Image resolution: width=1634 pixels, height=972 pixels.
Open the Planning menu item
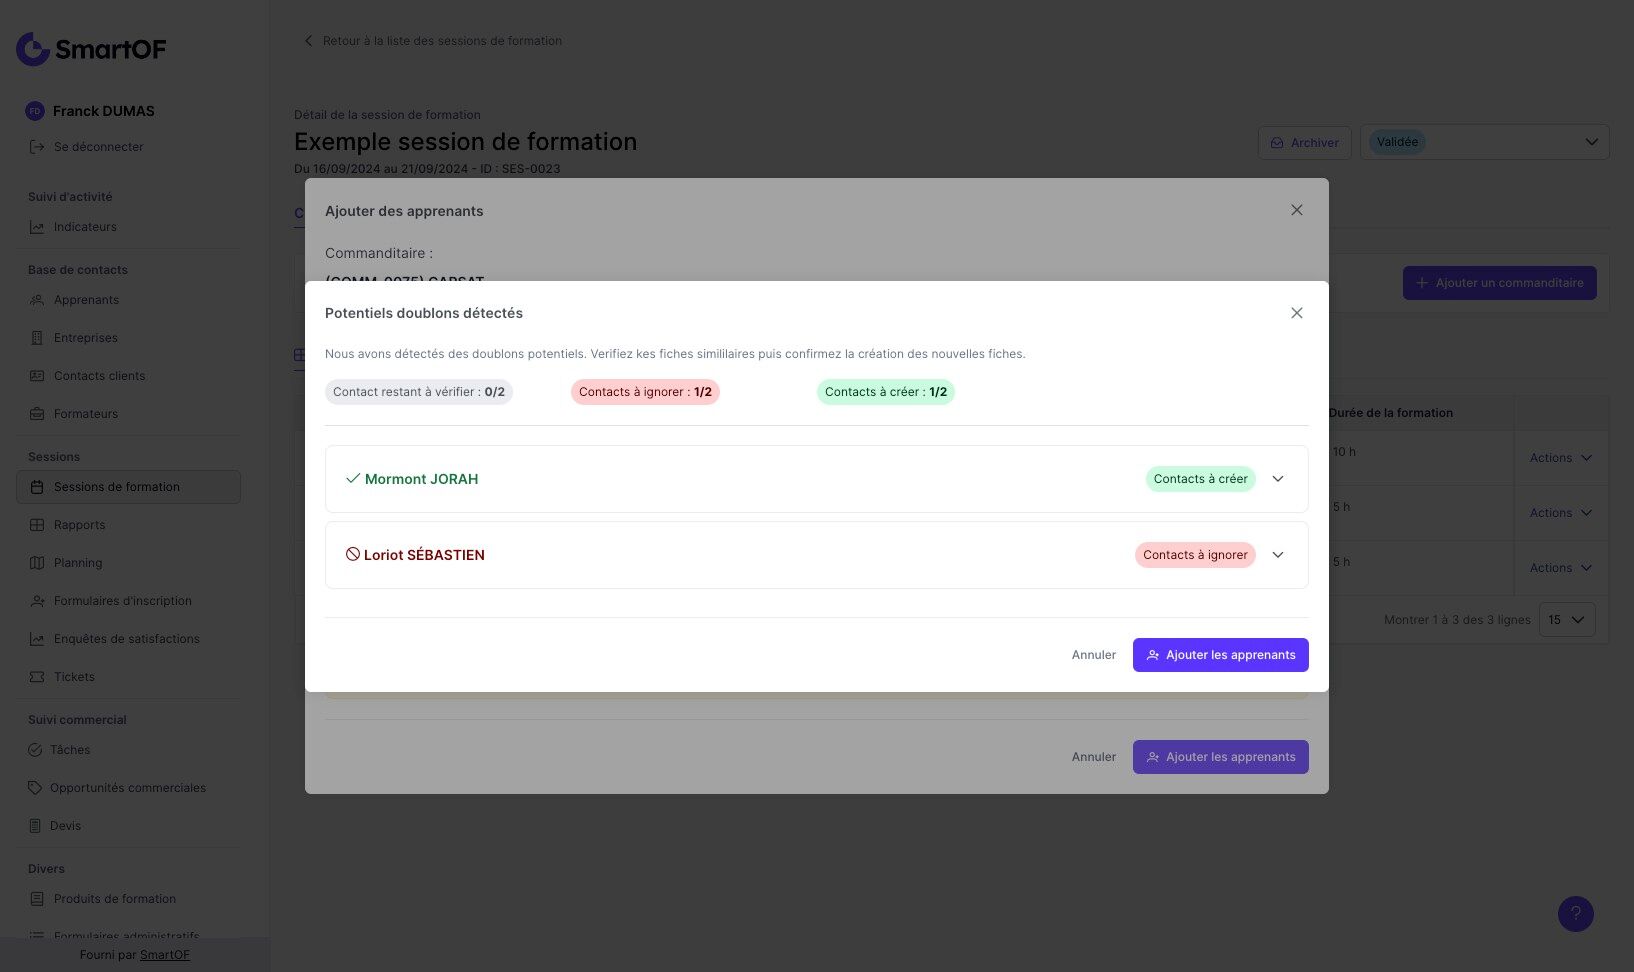[x=78, y=563]
